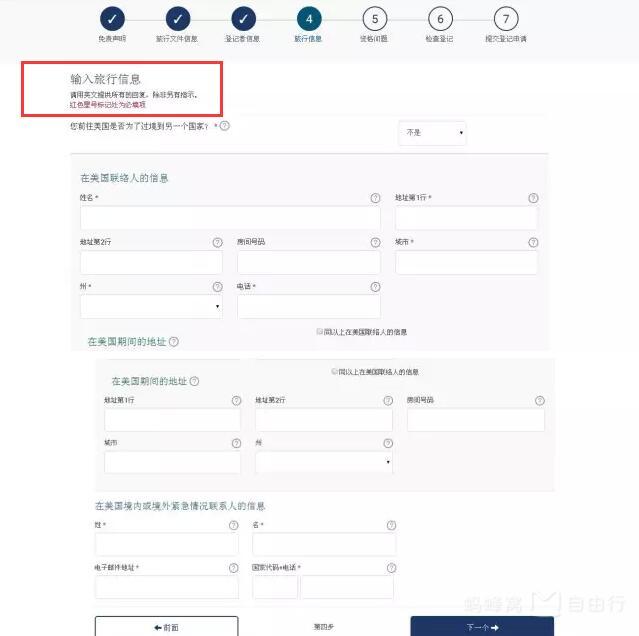
Task: Jump to step 5 资格问题
Action: [x=374, y=19]
